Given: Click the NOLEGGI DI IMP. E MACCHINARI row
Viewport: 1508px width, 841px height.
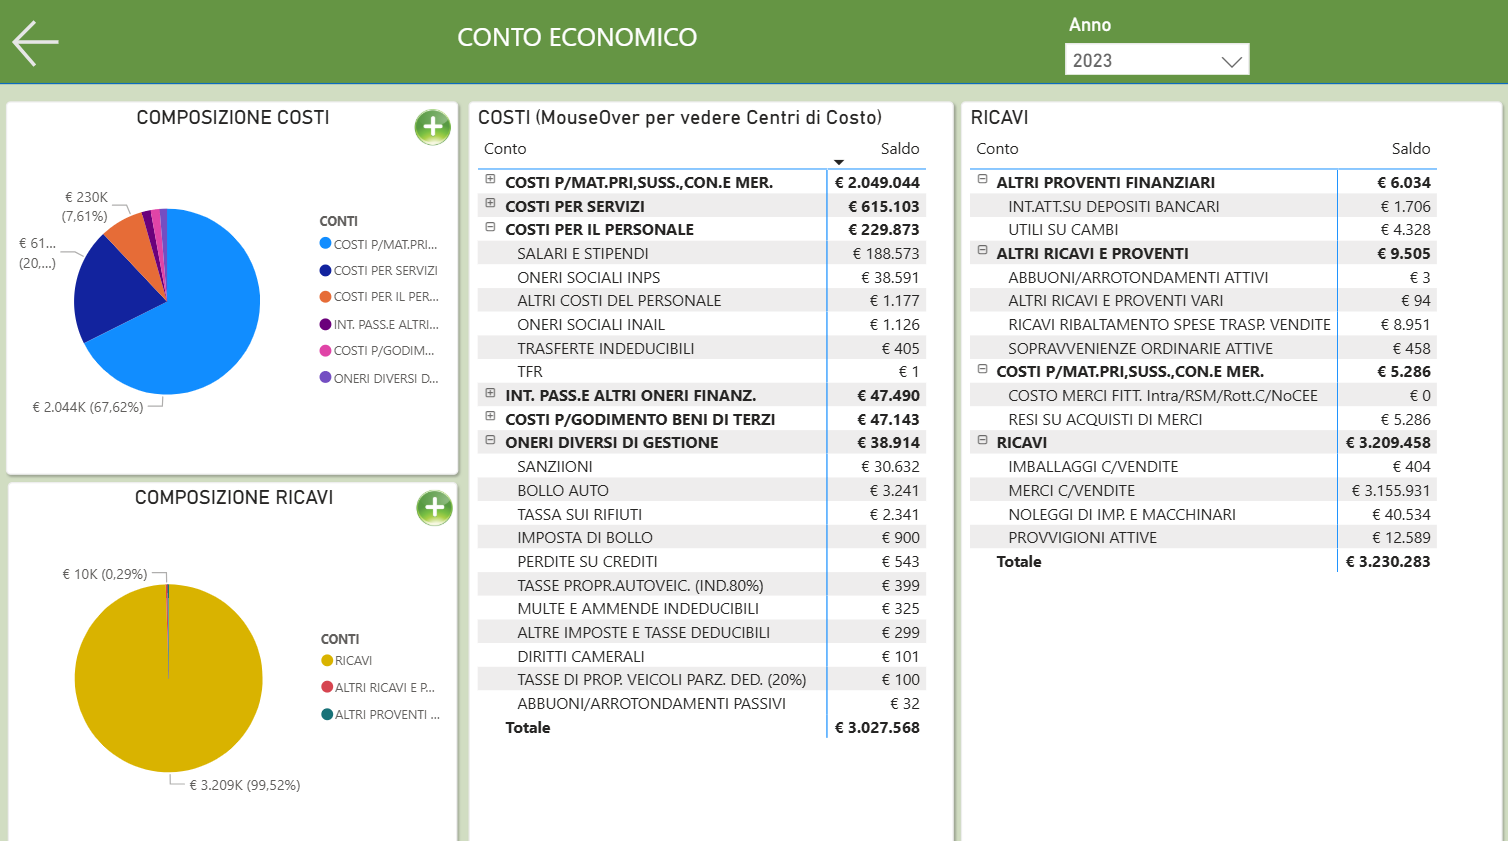Looking at the screenshot, I should coord(1203,515).
